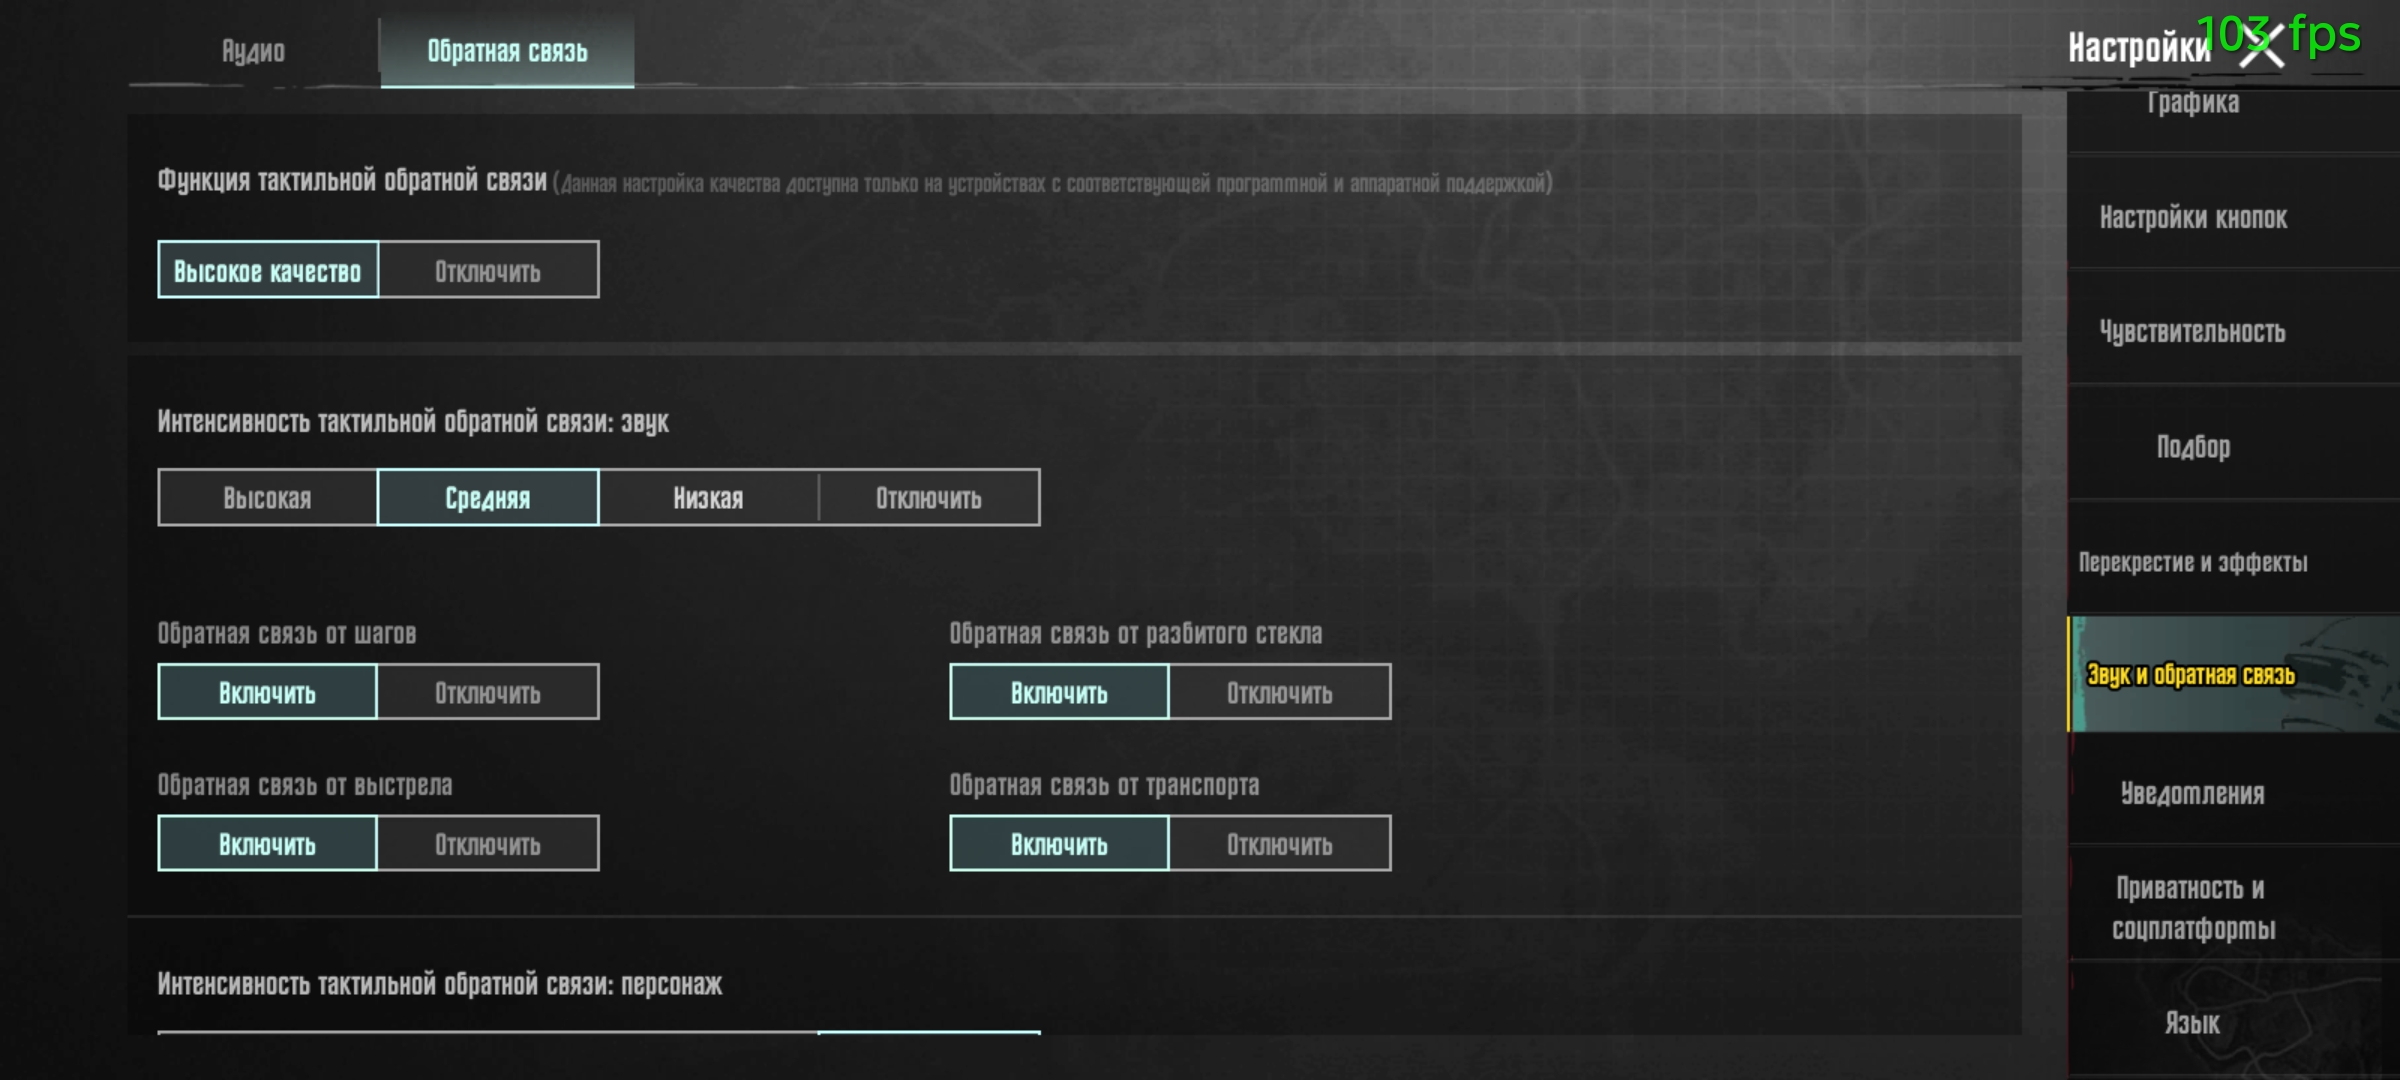Set sound feedback intensity to Низкая

pyautogui.click(x=708, y=497)
